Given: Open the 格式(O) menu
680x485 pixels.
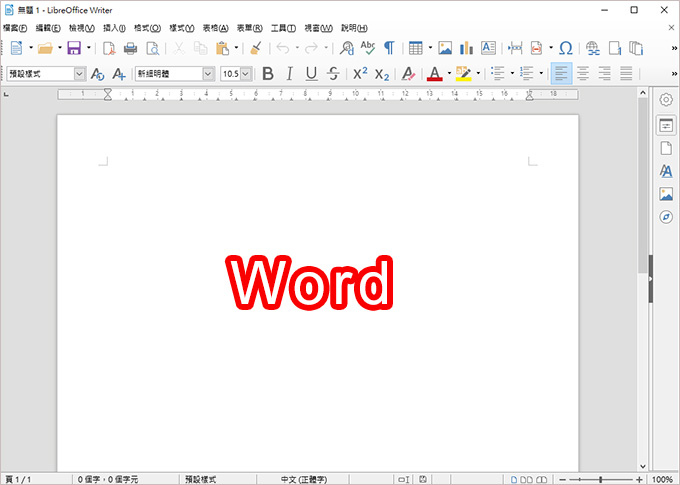Looking at the screenshot, I should coord(147,28).
